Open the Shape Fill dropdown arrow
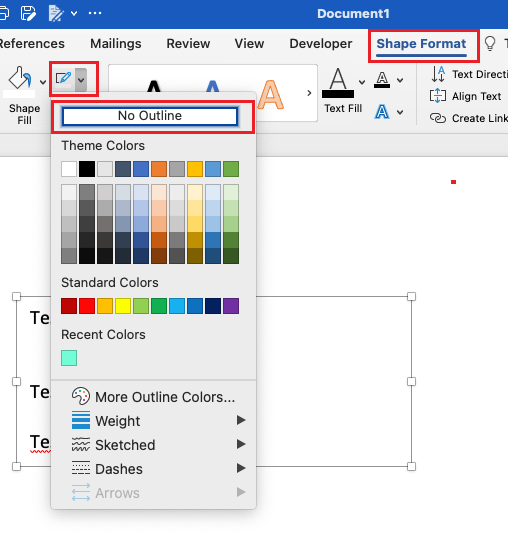Viewport: 508px width, 551px height. point(43,82)
